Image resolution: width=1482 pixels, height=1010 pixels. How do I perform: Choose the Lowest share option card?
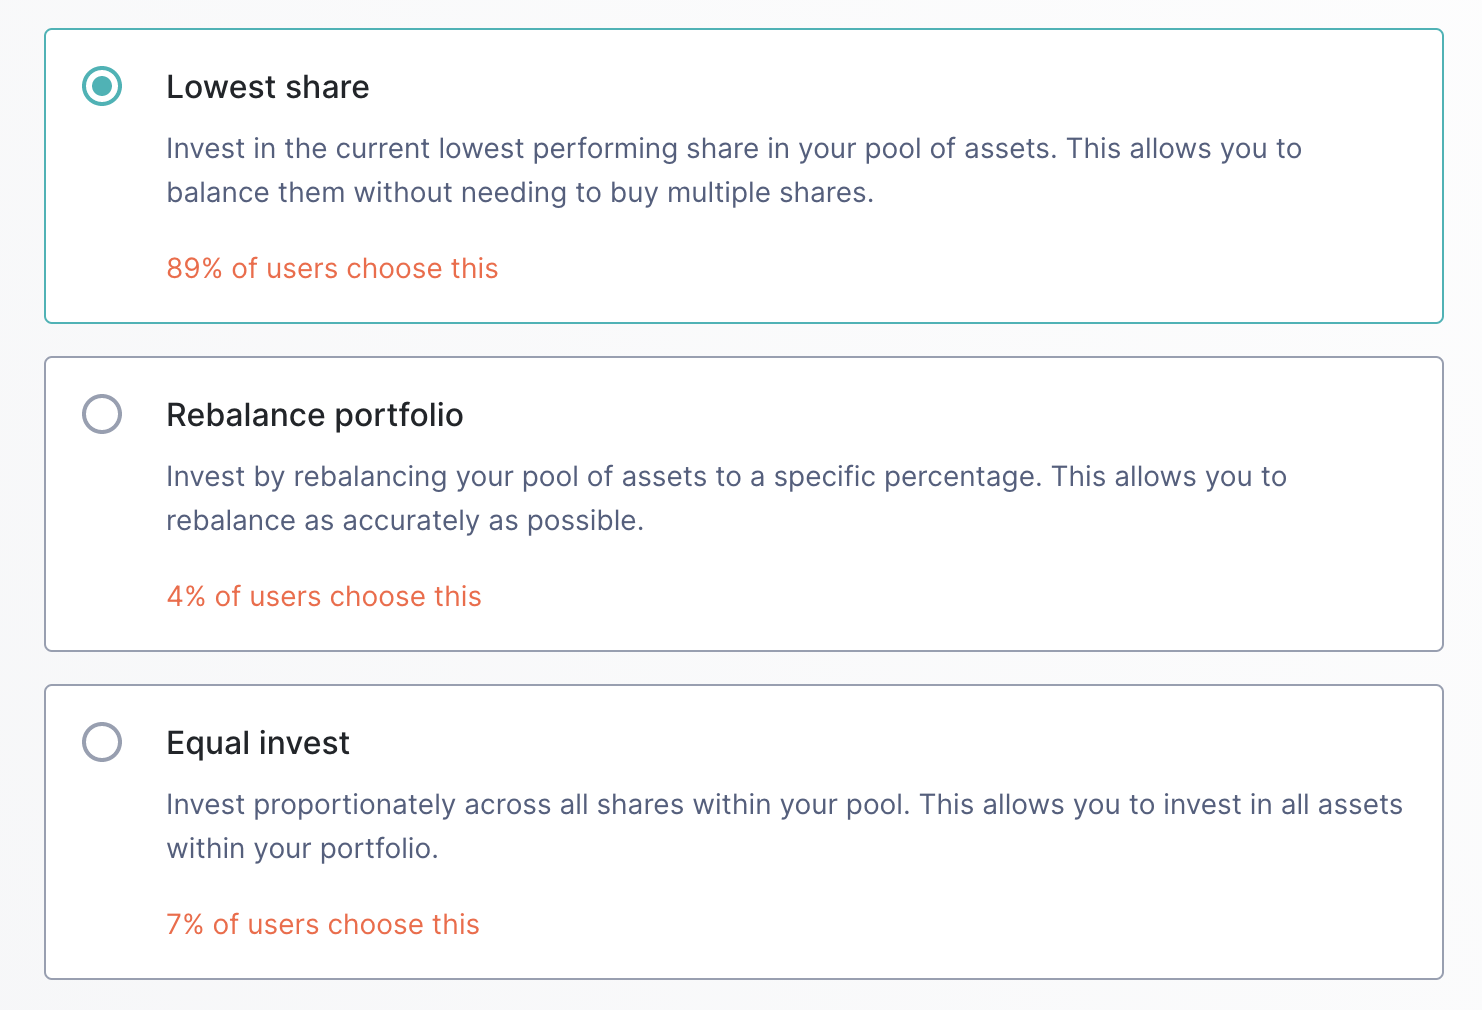coord(744,176)
